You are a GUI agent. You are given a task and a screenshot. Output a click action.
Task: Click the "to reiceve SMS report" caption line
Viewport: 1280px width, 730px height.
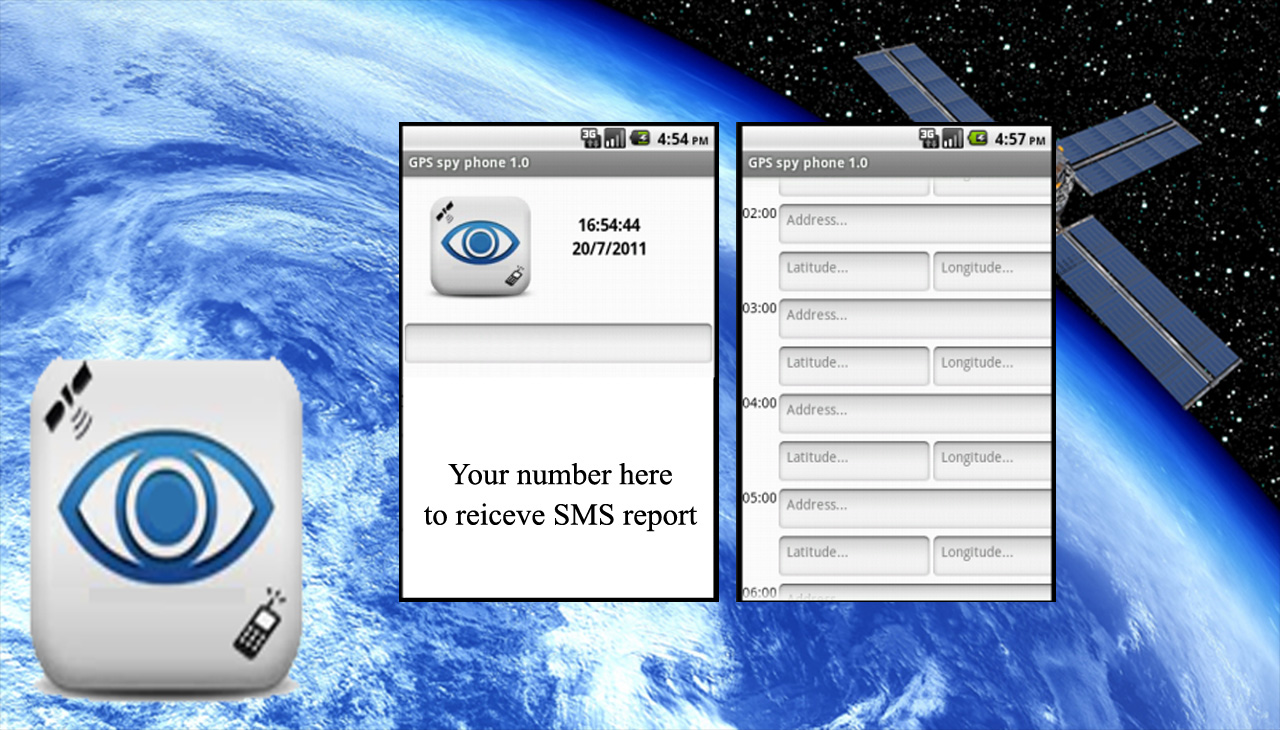[560, 516]
